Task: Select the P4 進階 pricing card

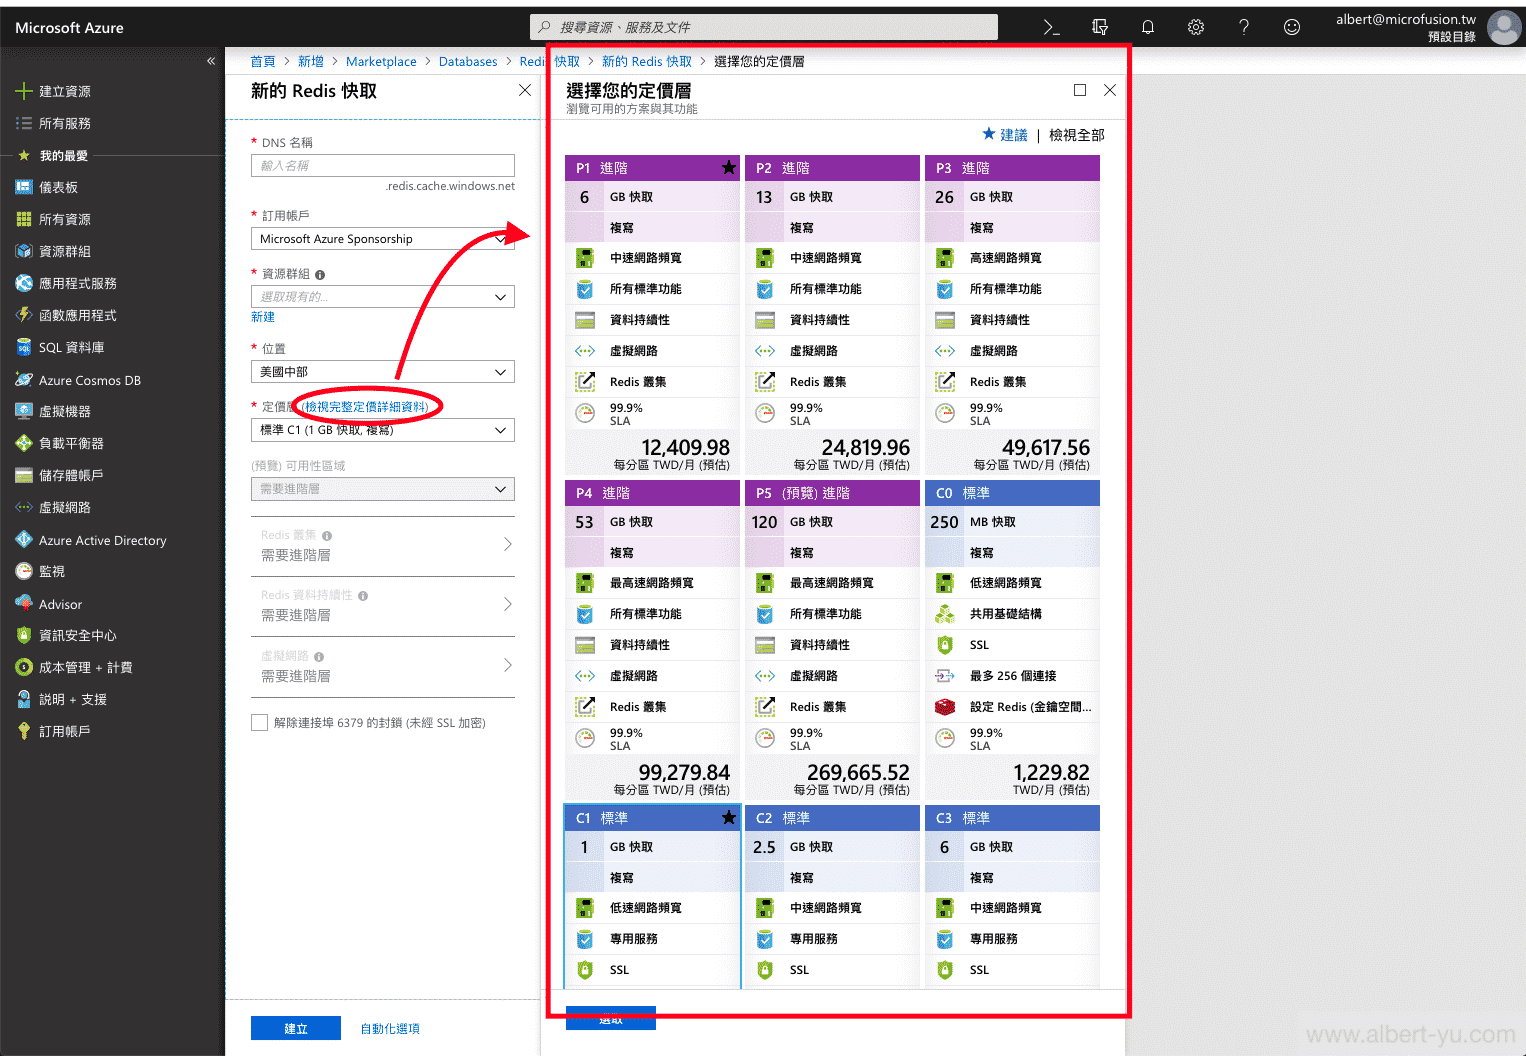Action: (x=652, y=640)
